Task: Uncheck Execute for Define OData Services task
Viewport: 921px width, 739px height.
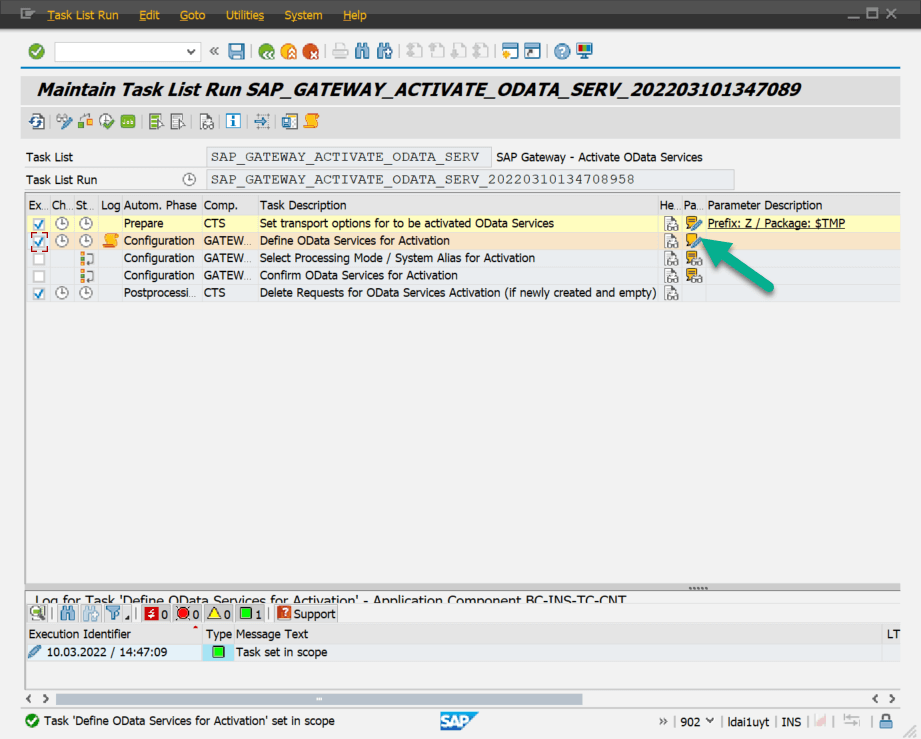Action: [39, 241]
